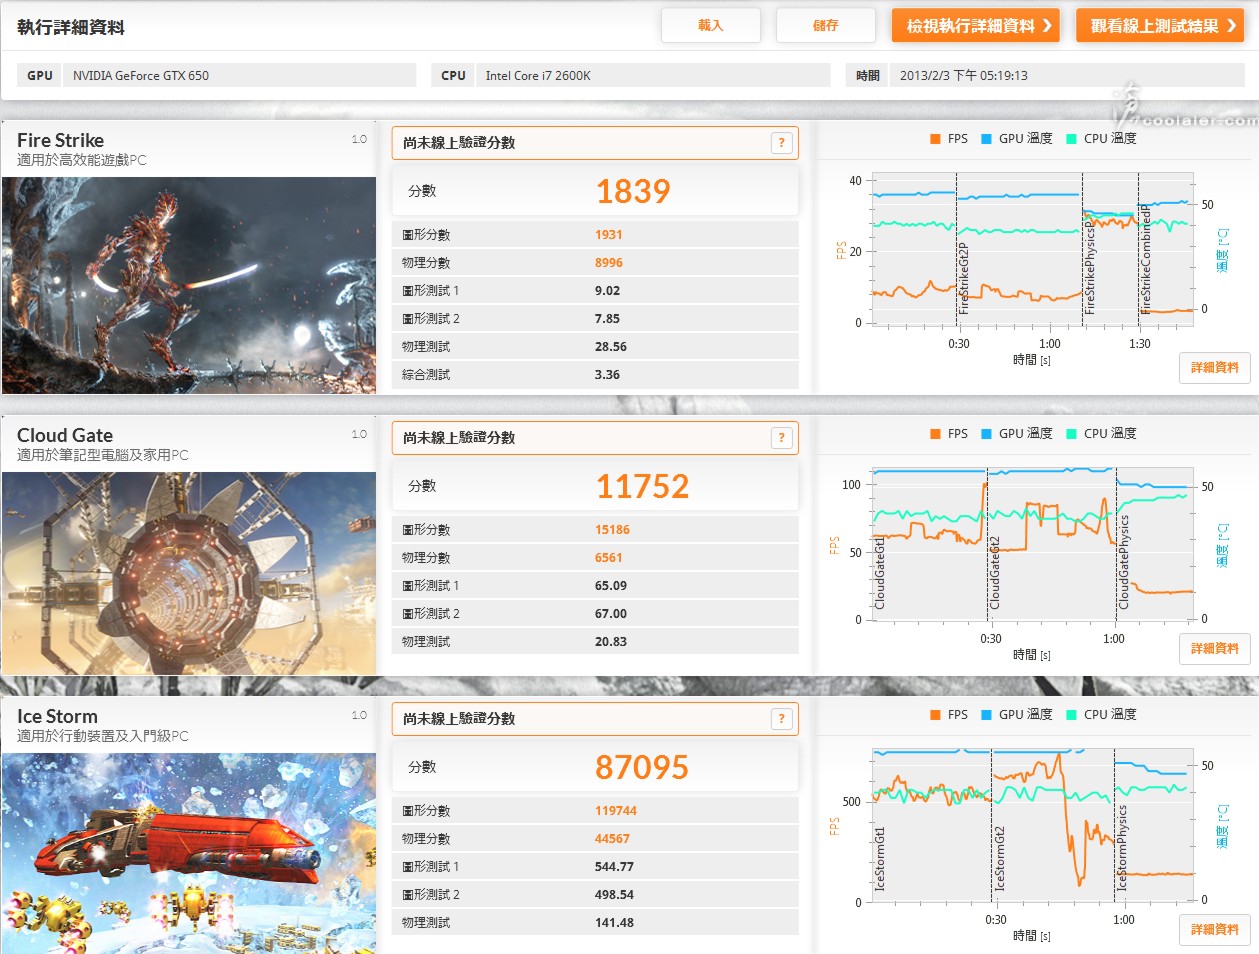
Task: Click the blue GPU 溫度 swatch in Ice Storm chart
Action: coord(986,715)
